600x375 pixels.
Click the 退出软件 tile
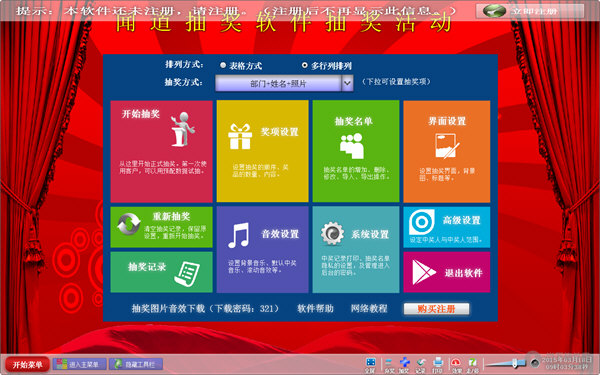coord(447,272)
